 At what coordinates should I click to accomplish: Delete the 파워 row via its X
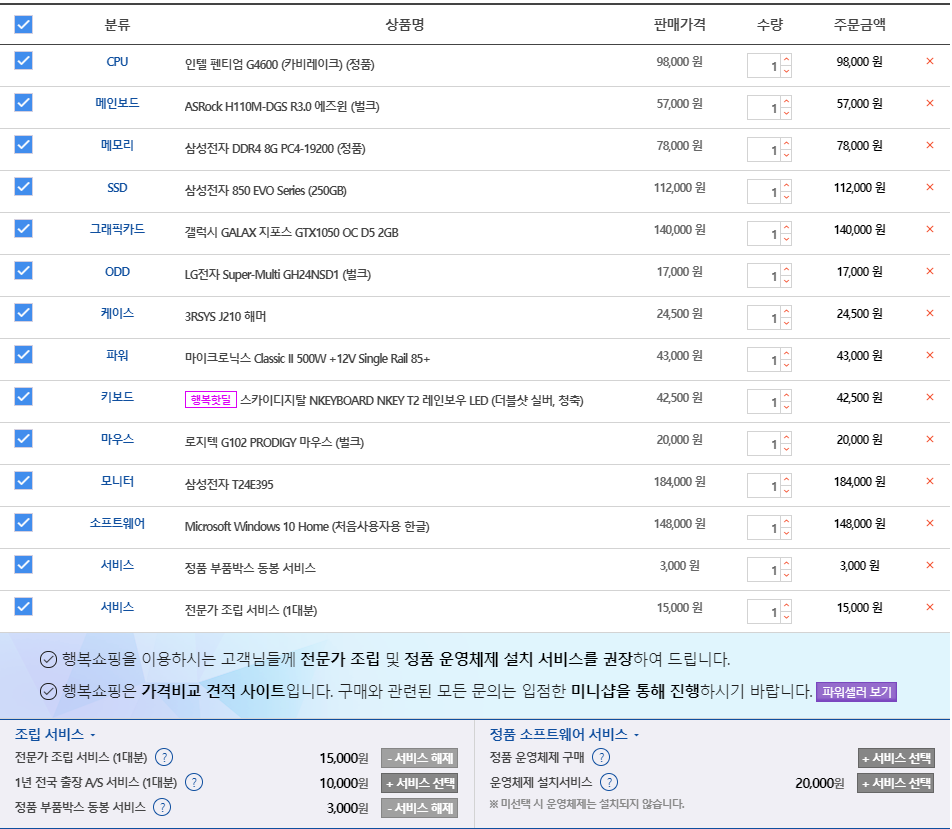[x=930, y=355]
